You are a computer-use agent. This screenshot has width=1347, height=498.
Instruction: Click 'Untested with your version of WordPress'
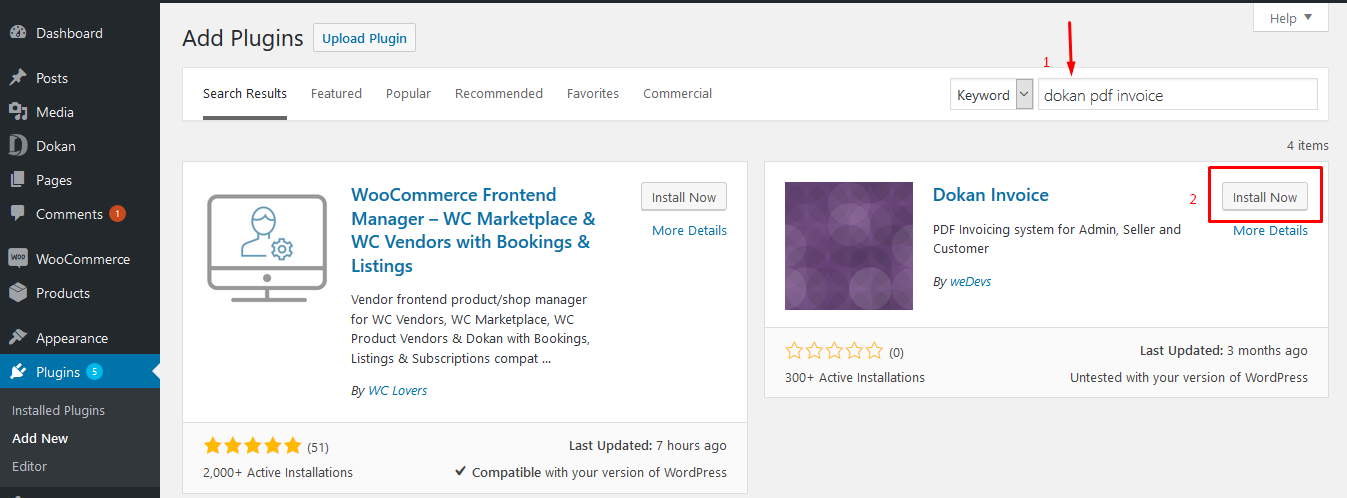(1189, 377)
